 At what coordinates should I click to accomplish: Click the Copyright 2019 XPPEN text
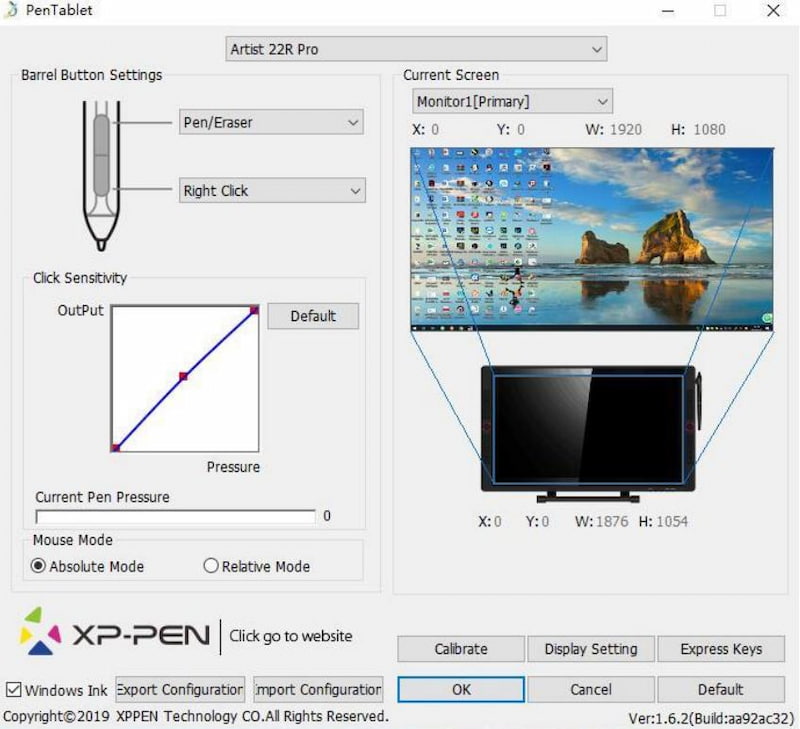pyautogui.click(x=196, y=716)
